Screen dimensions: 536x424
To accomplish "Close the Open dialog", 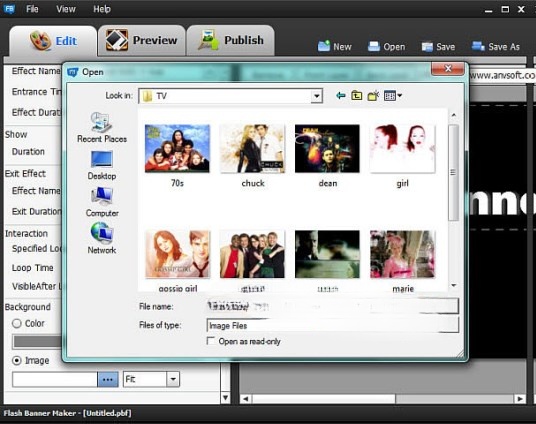I will (x=448, y=69).
